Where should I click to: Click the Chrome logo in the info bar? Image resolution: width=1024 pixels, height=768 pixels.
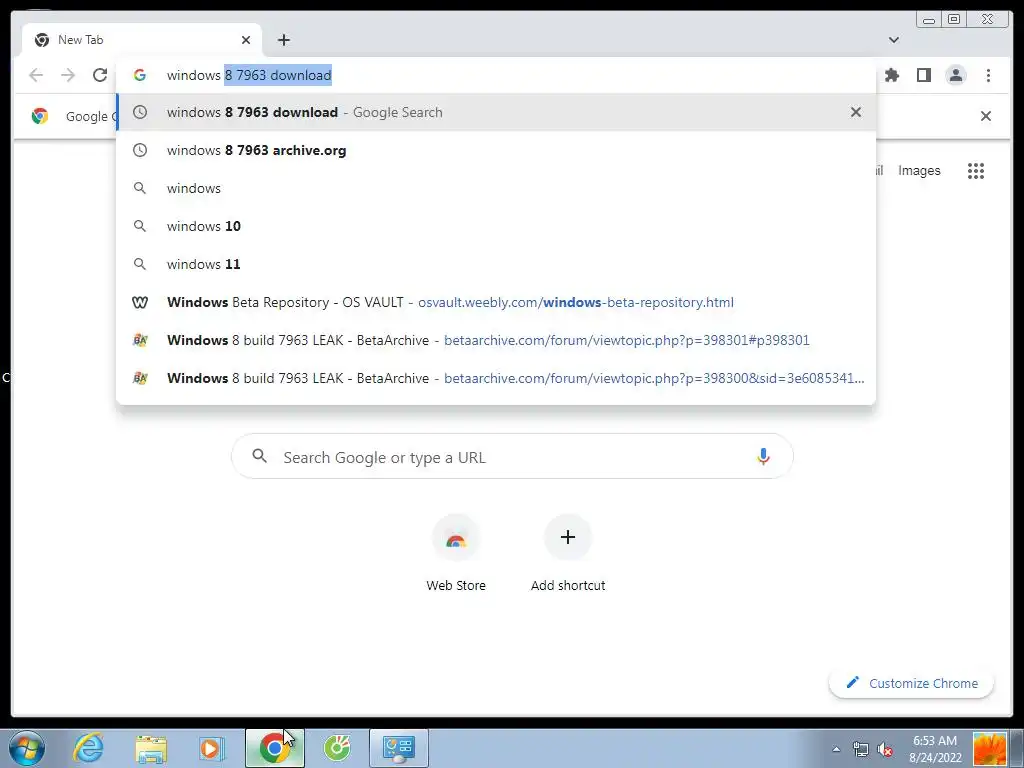pyautogui.click(x=40, y=116)
